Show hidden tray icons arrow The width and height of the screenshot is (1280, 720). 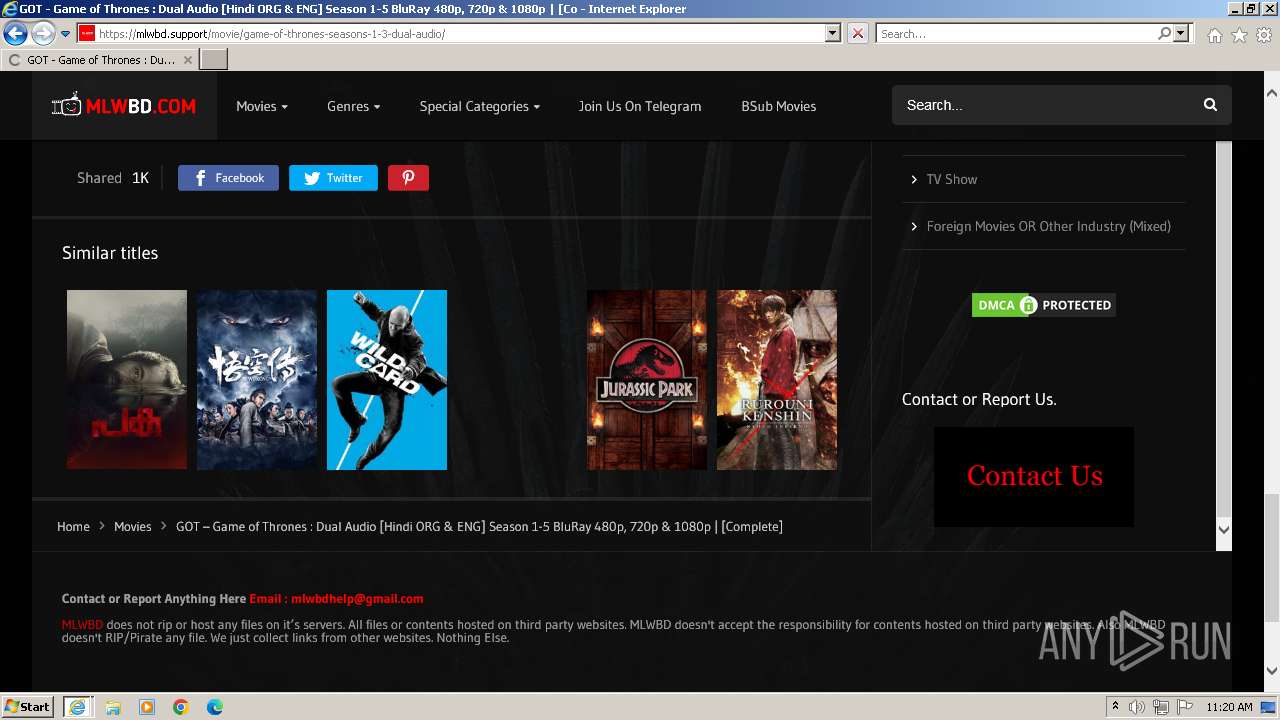(x=1115, y=707)
